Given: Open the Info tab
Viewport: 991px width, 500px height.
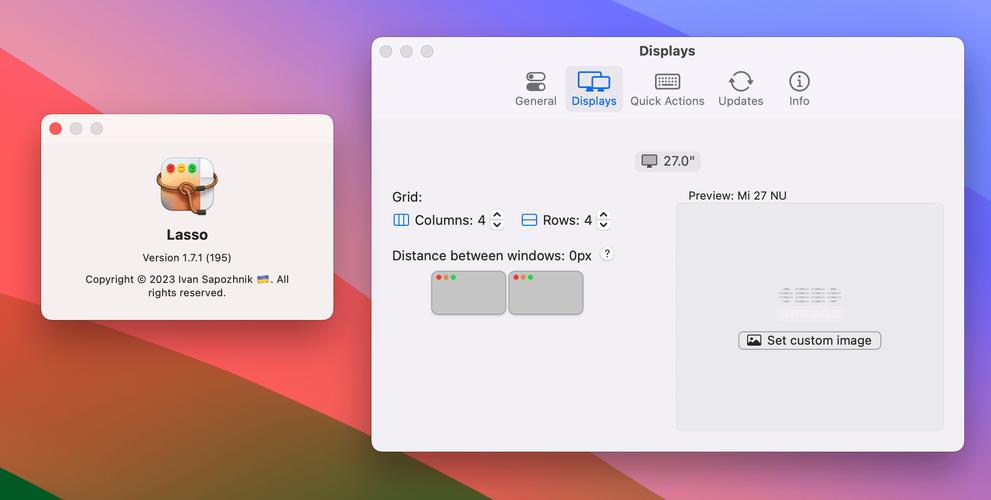Looking at the screenshot, I should point(799,89).
